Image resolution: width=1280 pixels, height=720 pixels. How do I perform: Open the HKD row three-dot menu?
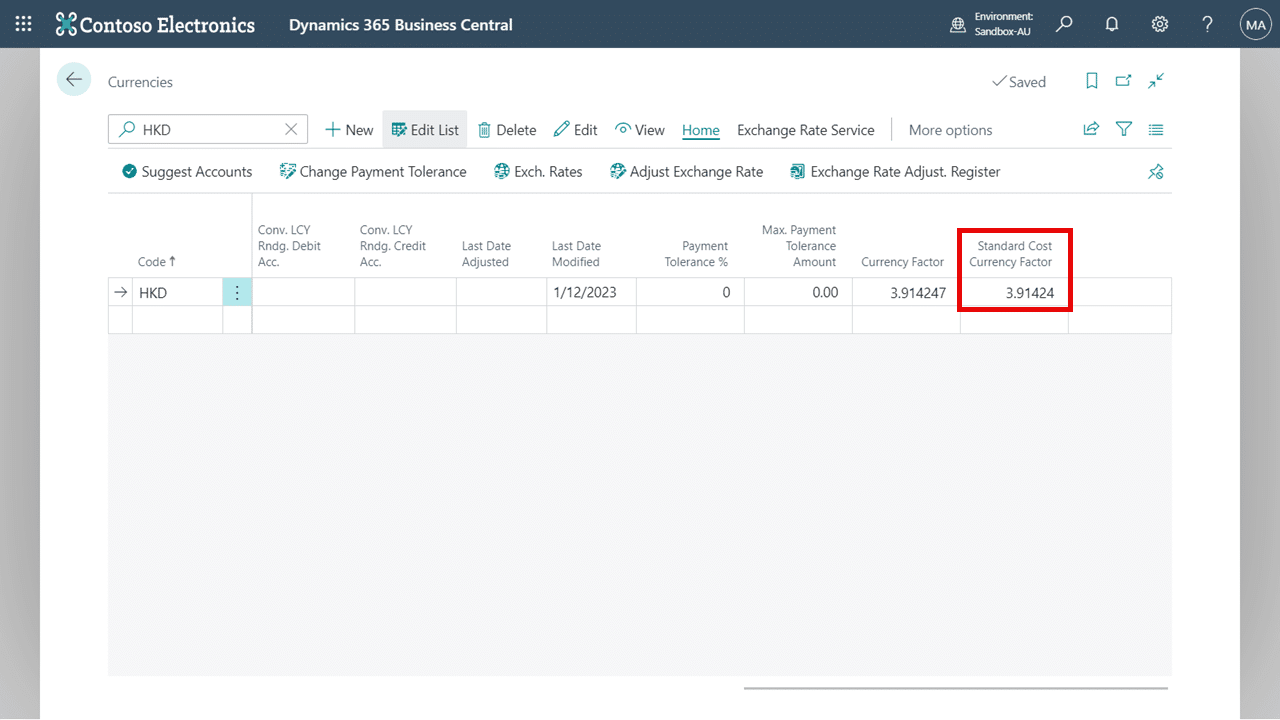(x=237, y=293)
